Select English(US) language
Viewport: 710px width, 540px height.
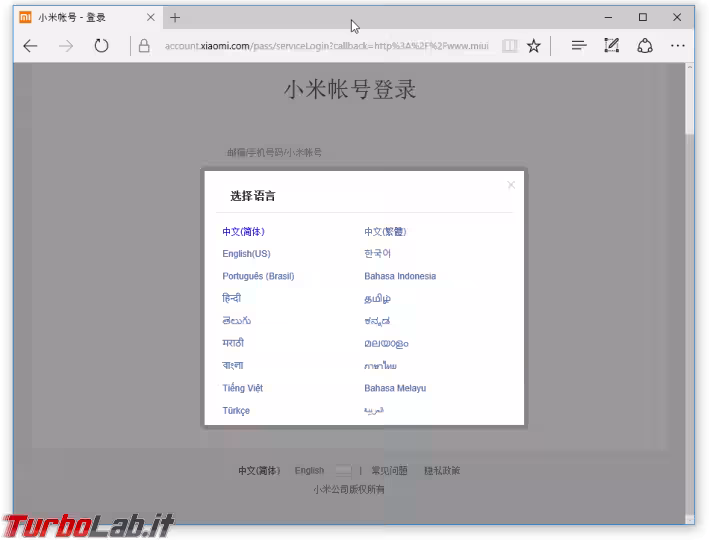(246, 254)
